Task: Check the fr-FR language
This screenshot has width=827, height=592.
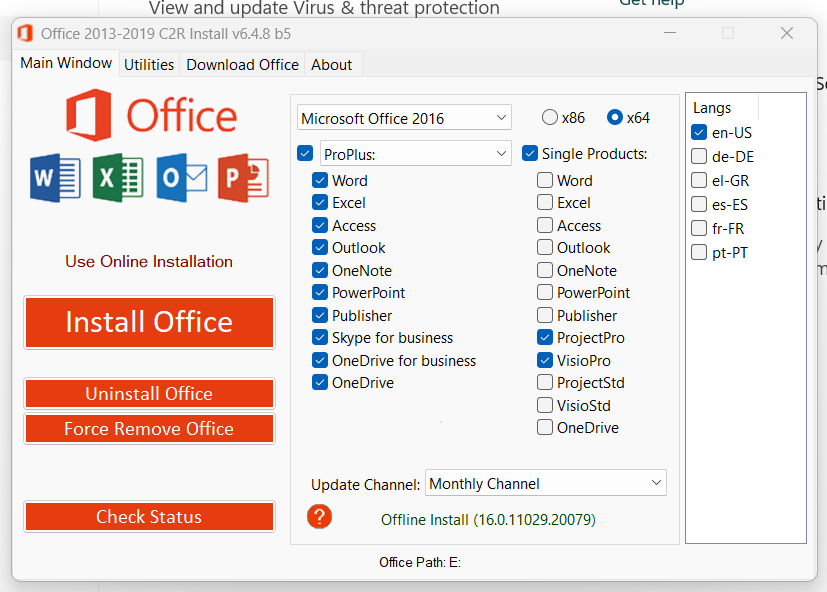Action: pos(699,228)
